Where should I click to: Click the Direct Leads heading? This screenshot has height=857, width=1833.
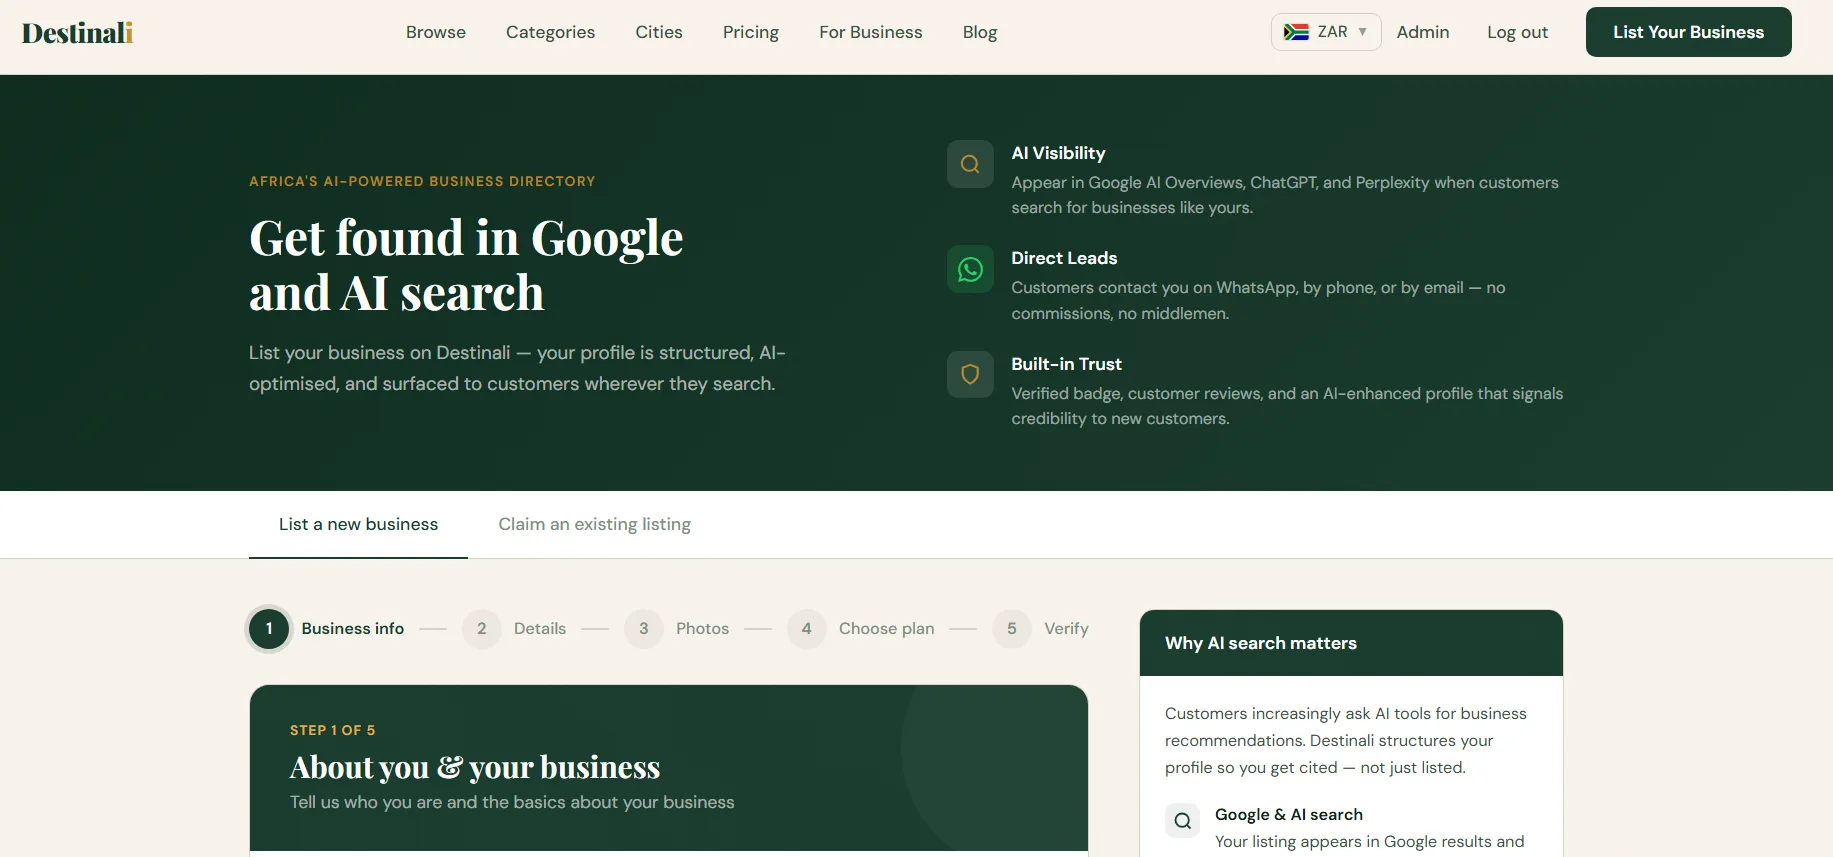point(1064,258)
